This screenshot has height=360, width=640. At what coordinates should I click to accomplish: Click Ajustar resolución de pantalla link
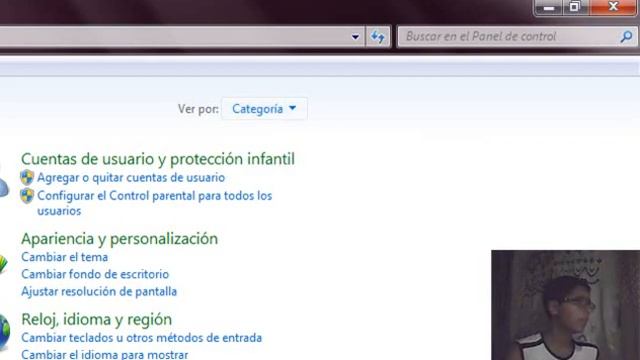point(99,291)
